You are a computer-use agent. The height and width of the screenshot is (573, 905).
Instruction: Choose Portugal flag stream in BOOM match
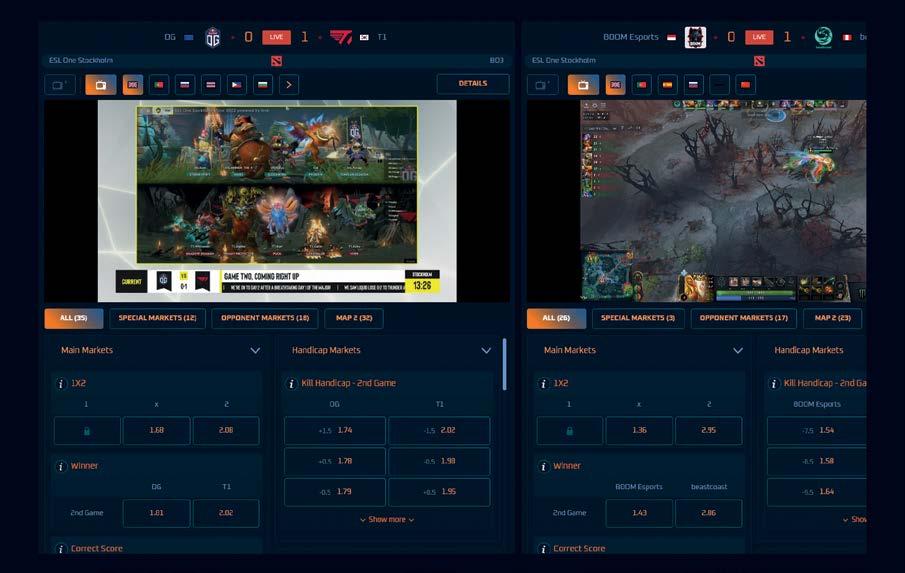pyautogui.click(x=641, y=85)
